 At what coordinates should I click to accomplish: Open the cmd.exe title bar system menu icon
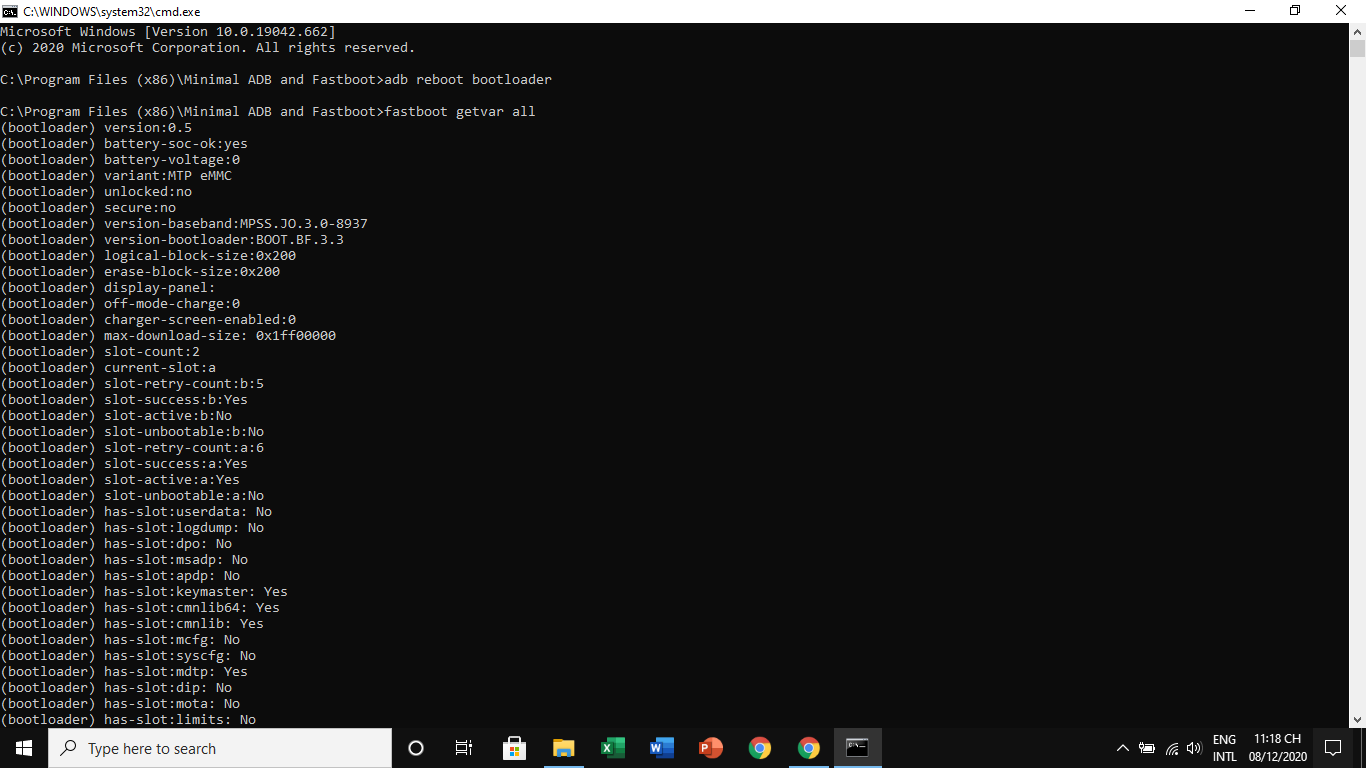[10, 11]
